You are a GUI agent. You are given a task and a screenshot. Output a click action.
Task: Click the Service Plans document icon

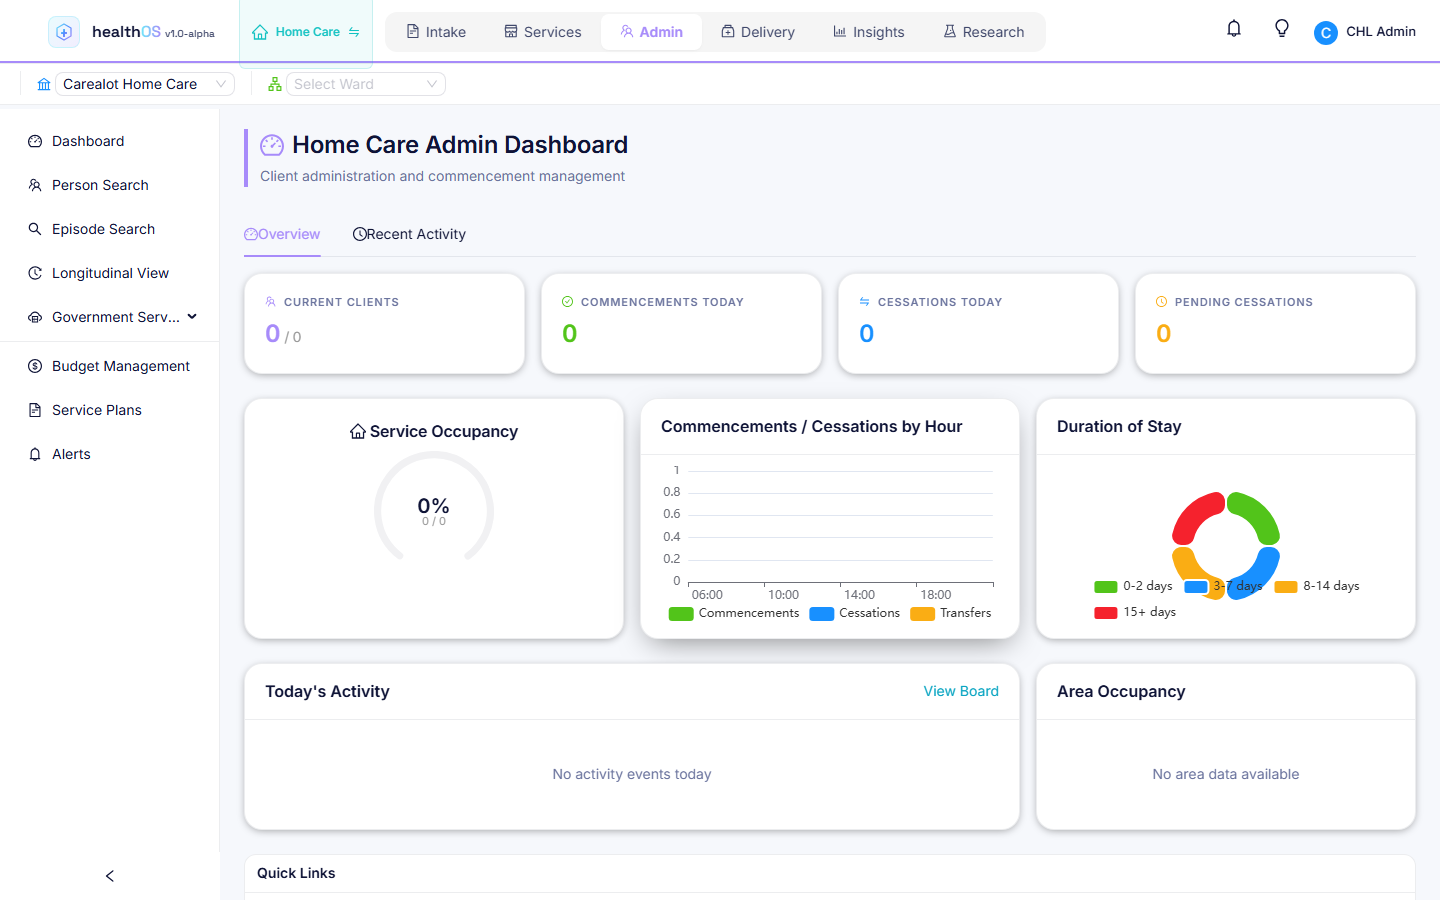(35, 410)
